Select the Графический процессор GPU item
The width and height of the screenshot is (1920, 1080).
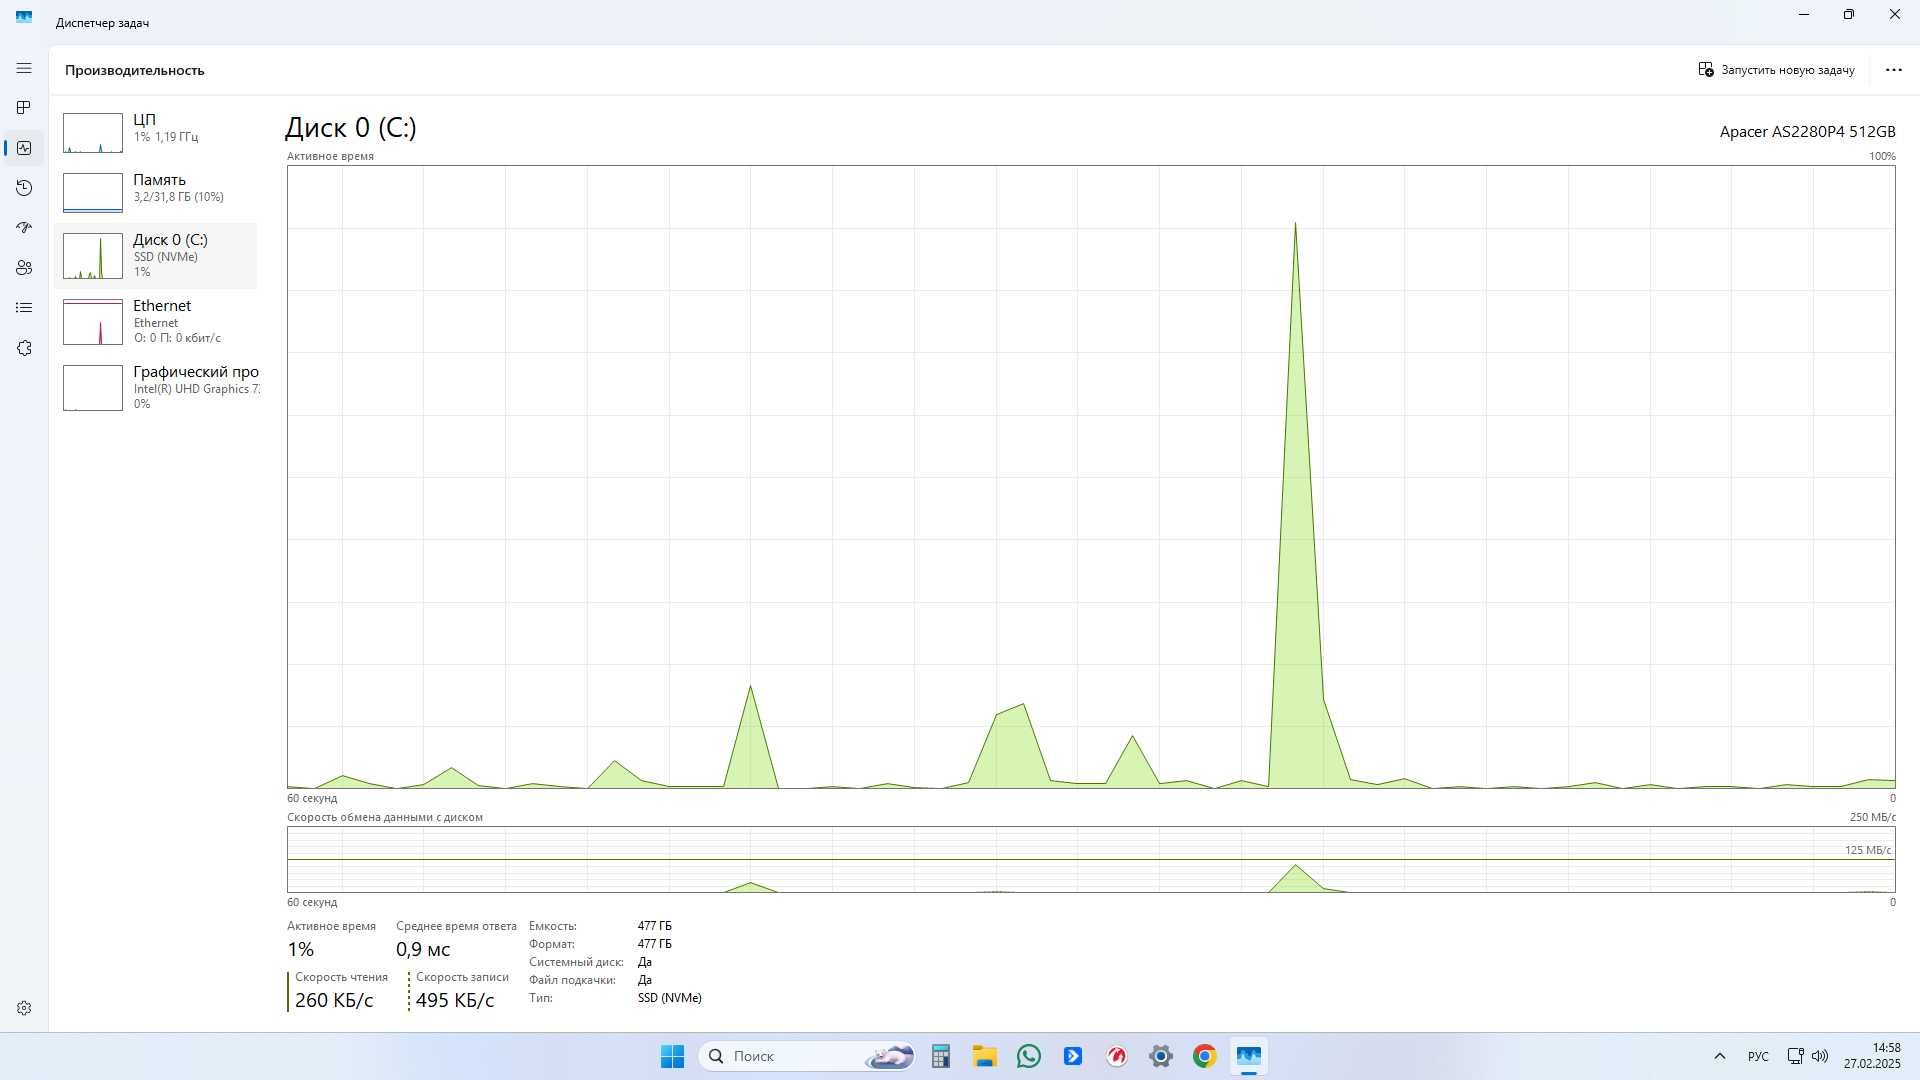(155, 388)
